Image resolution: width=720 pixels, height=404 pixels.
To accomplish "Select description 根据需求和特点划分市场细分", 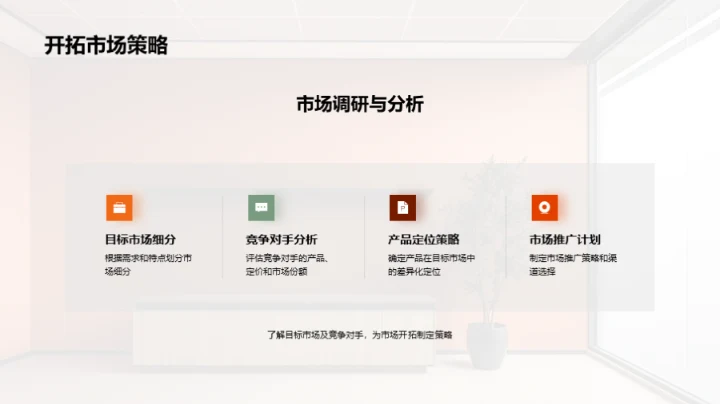I will pyautogui.click(x=148, y=265).
